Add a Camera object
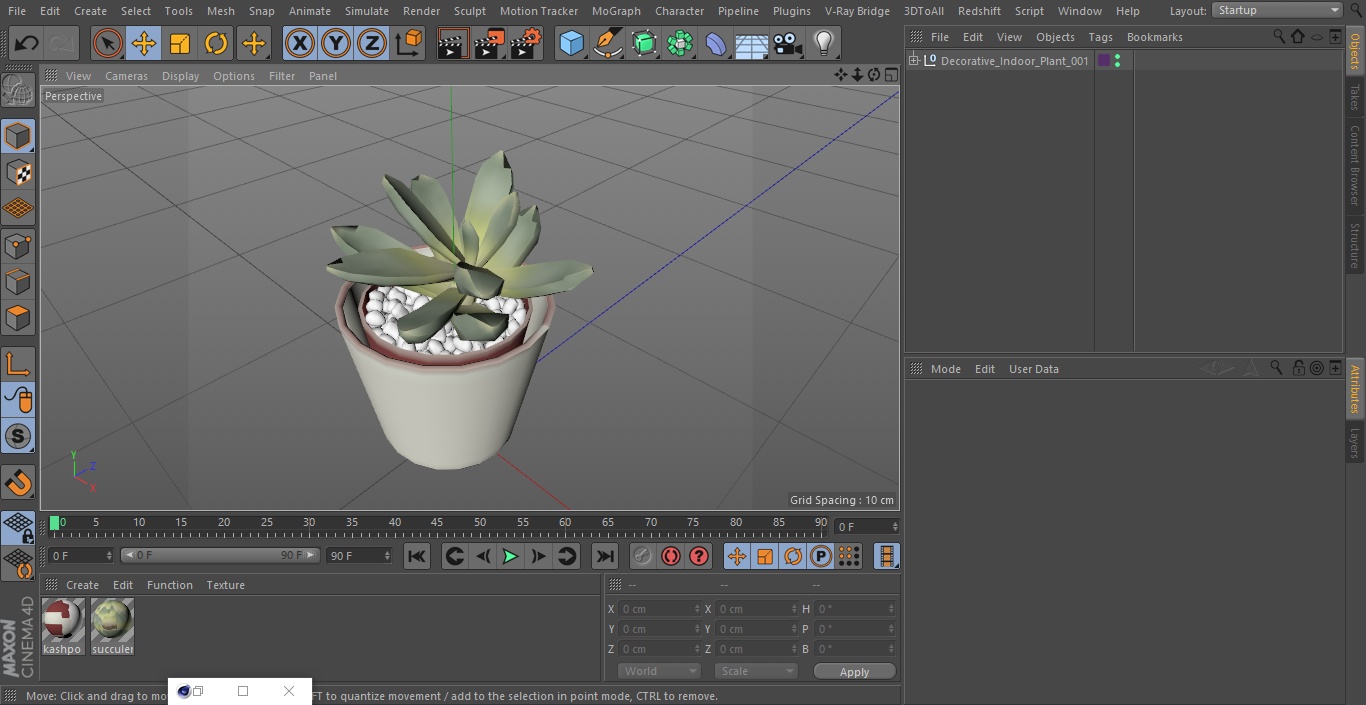This screenshot has width=1366, height=705. (788, 43)
